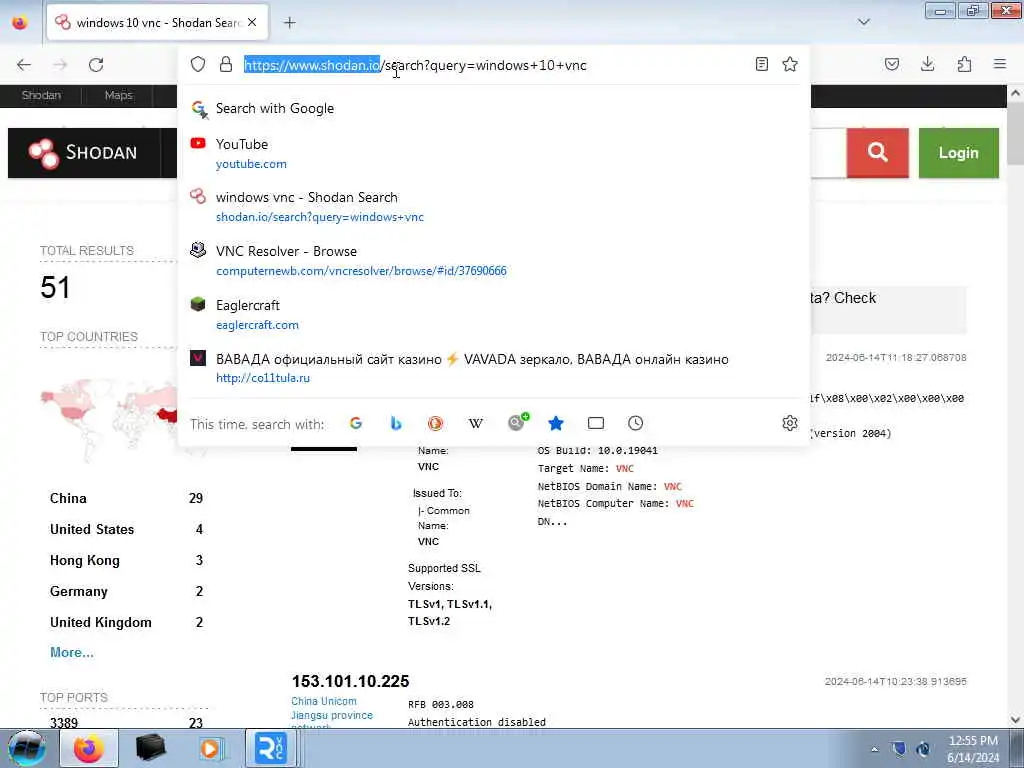This screenshot has height=768, width=1024.
Task: Open Shodan link in top black bar
Action: [x=41, y=95]
